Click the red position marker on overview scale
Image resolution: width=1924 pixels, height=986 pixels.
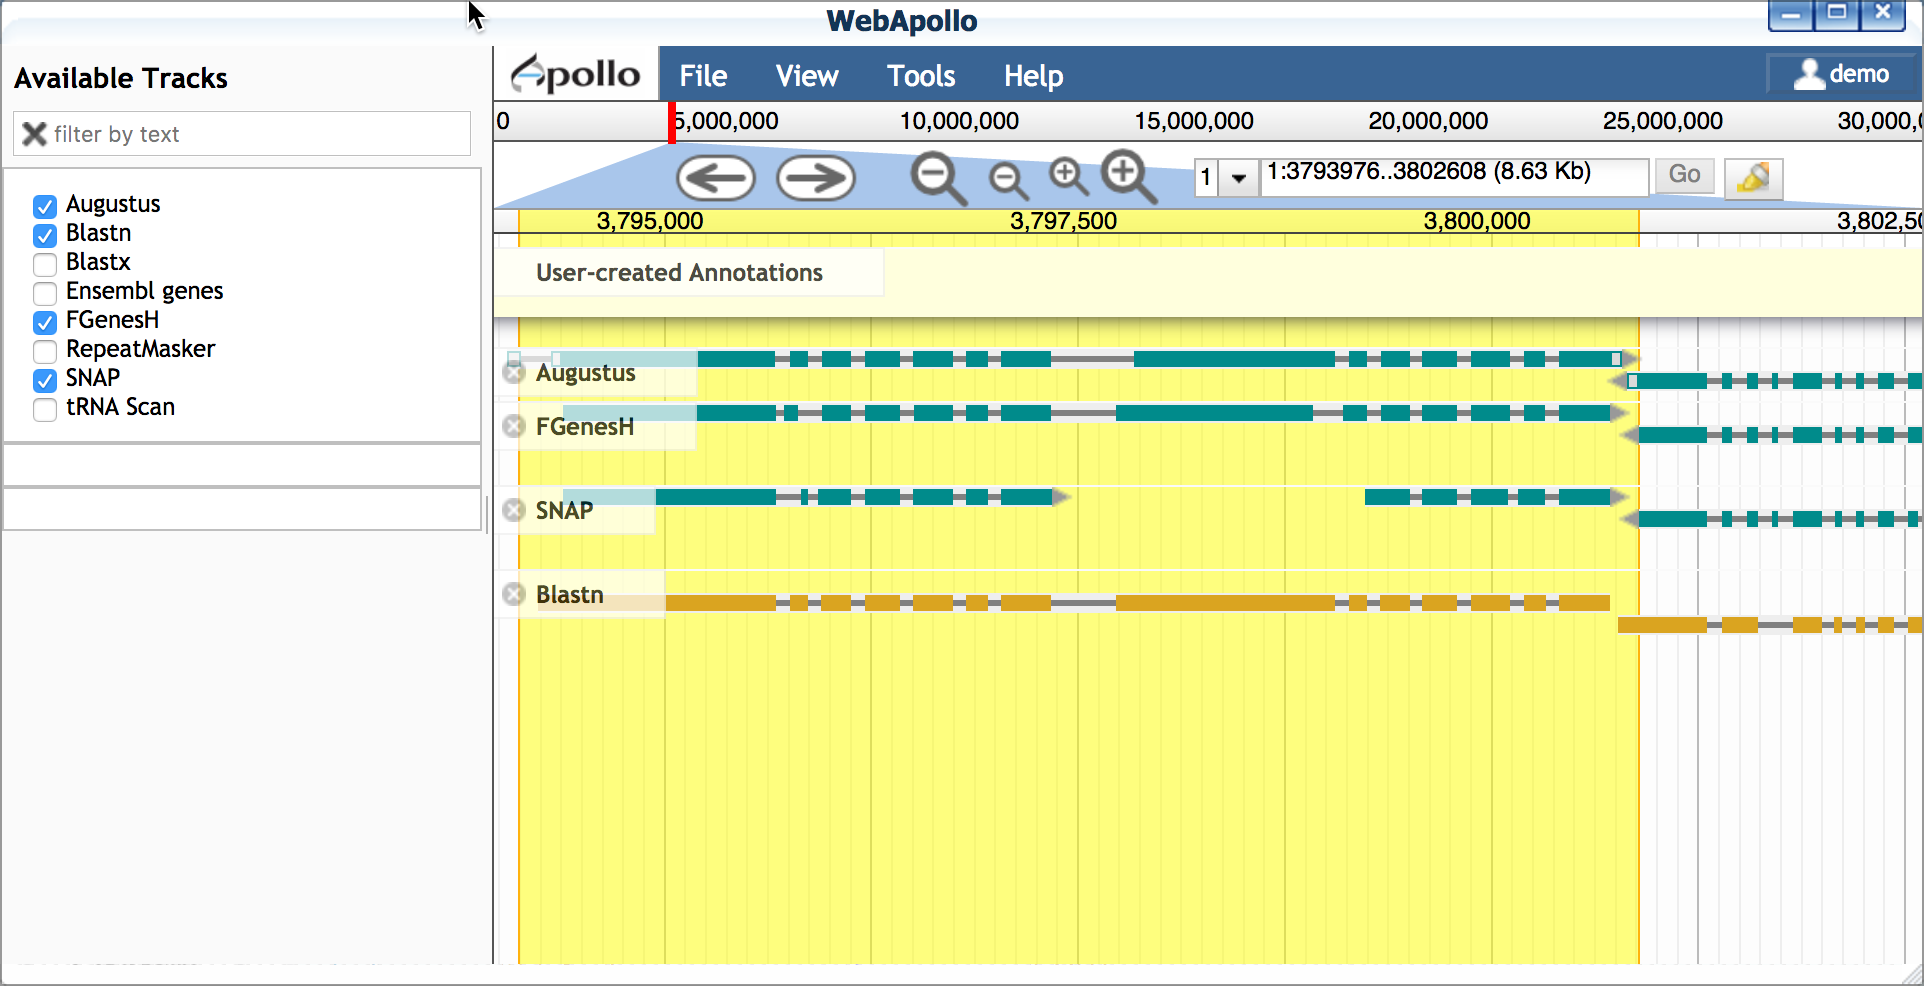672,122
